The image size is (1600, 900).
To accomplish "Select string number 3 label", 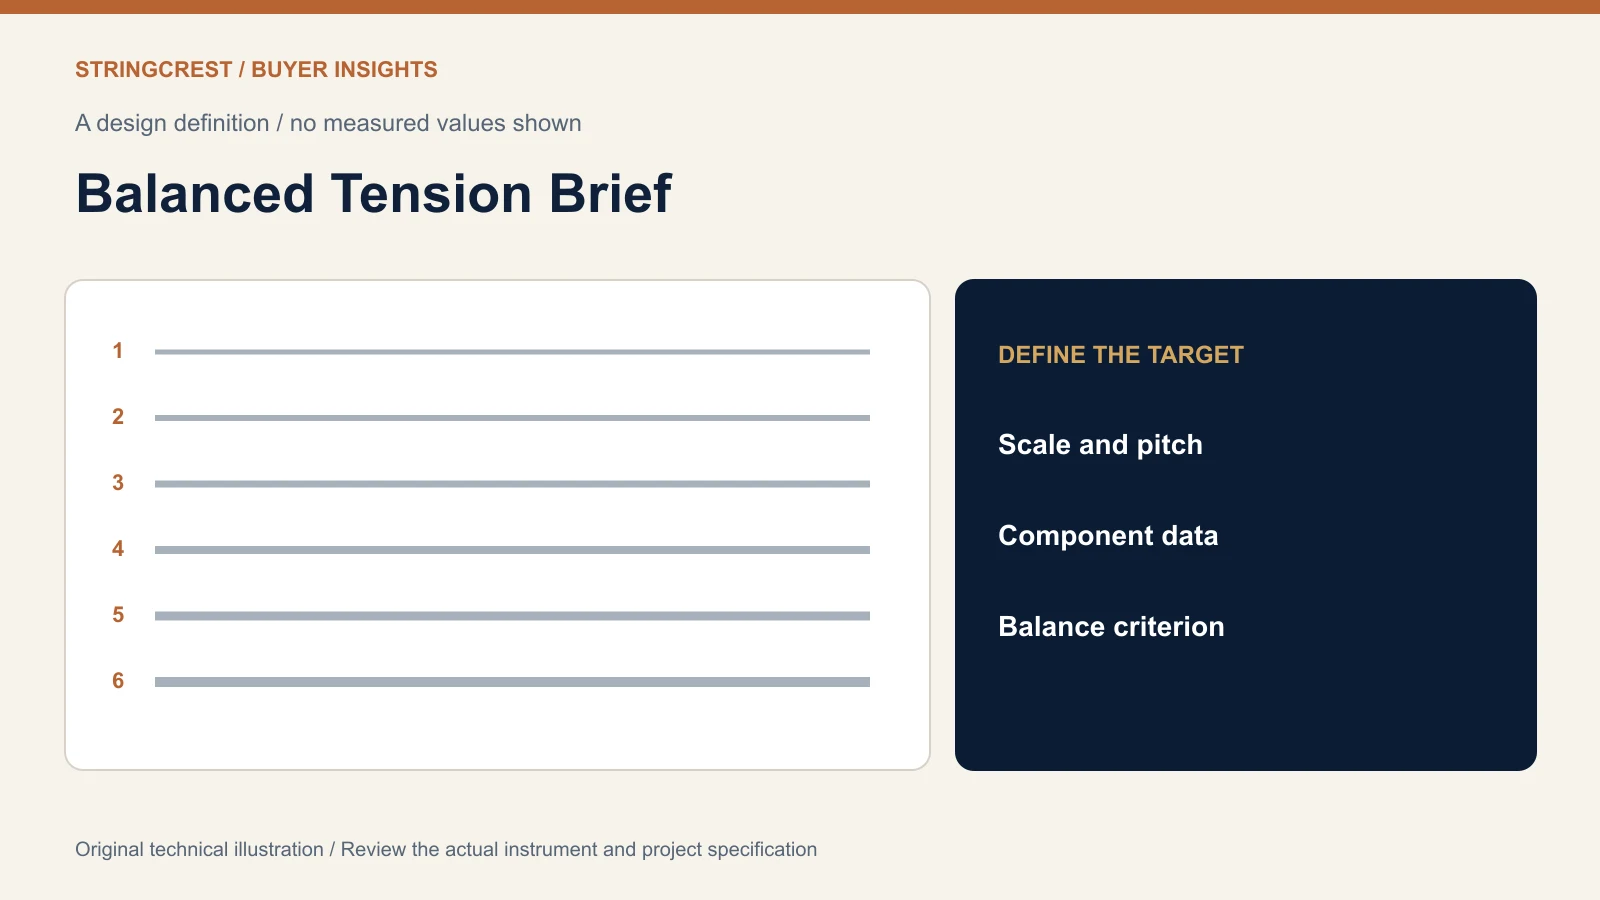I will tap(118, 483).
